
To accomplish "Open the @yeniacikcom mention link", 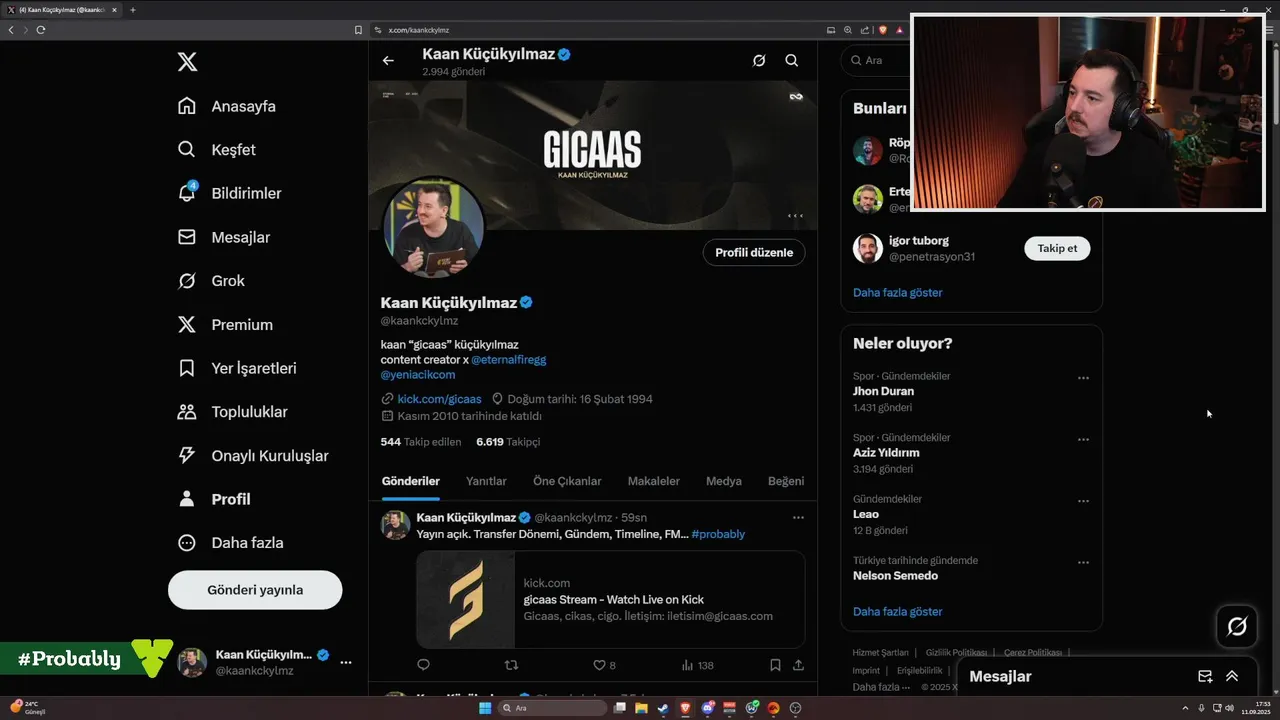I will [x=418, y=374].
